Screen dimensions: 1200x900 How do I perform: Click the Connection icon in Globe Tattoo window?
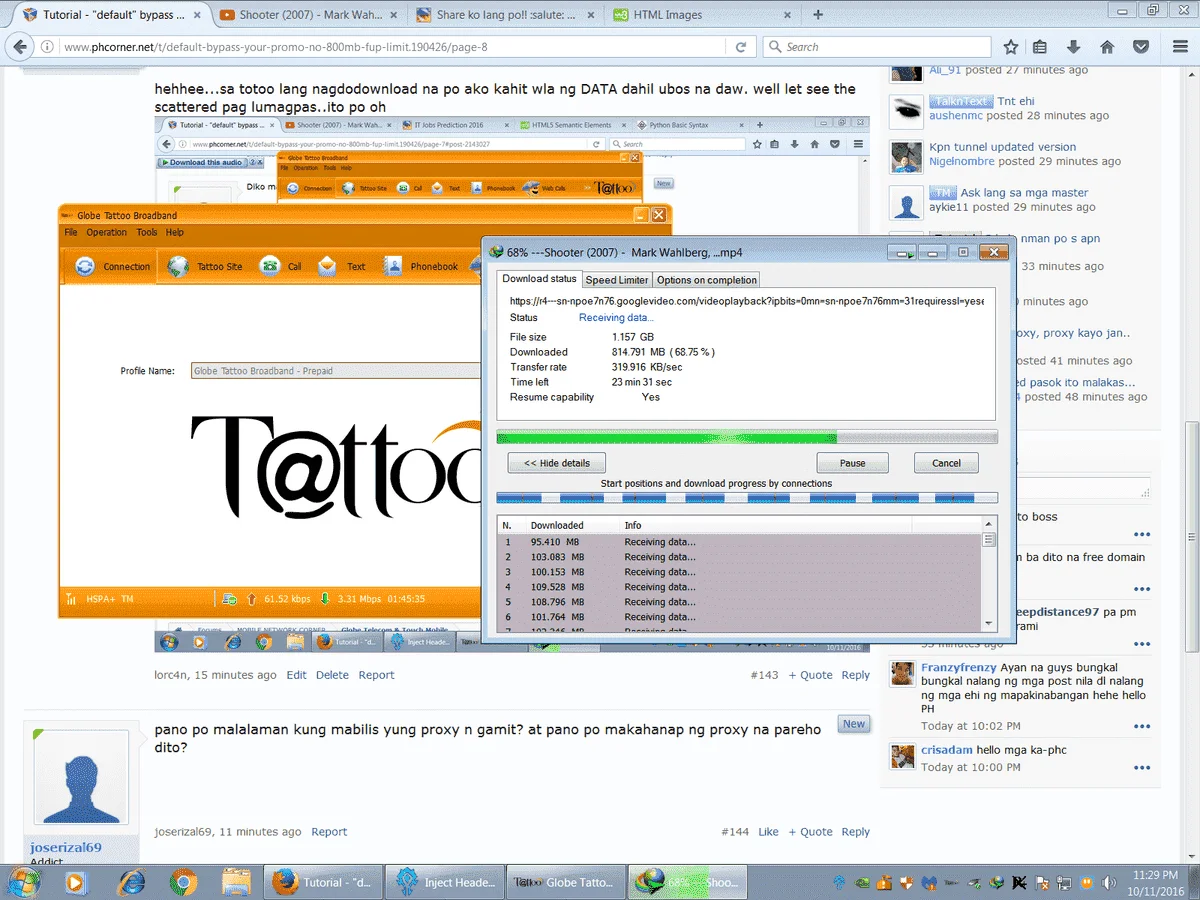click(x=86, y=266)
